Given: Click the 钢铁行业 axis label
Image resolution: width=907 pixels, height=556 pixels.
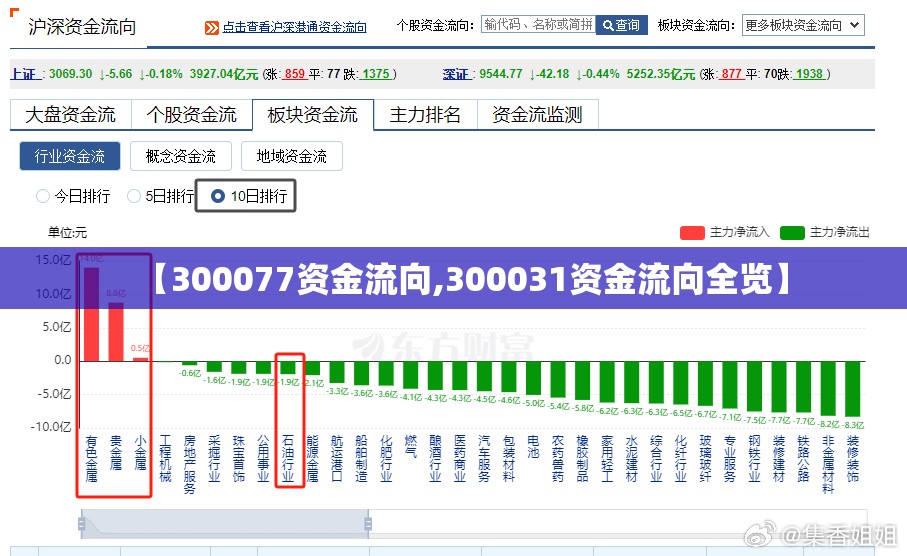Looking at the screenshot, I should click(x=754, y=459).
